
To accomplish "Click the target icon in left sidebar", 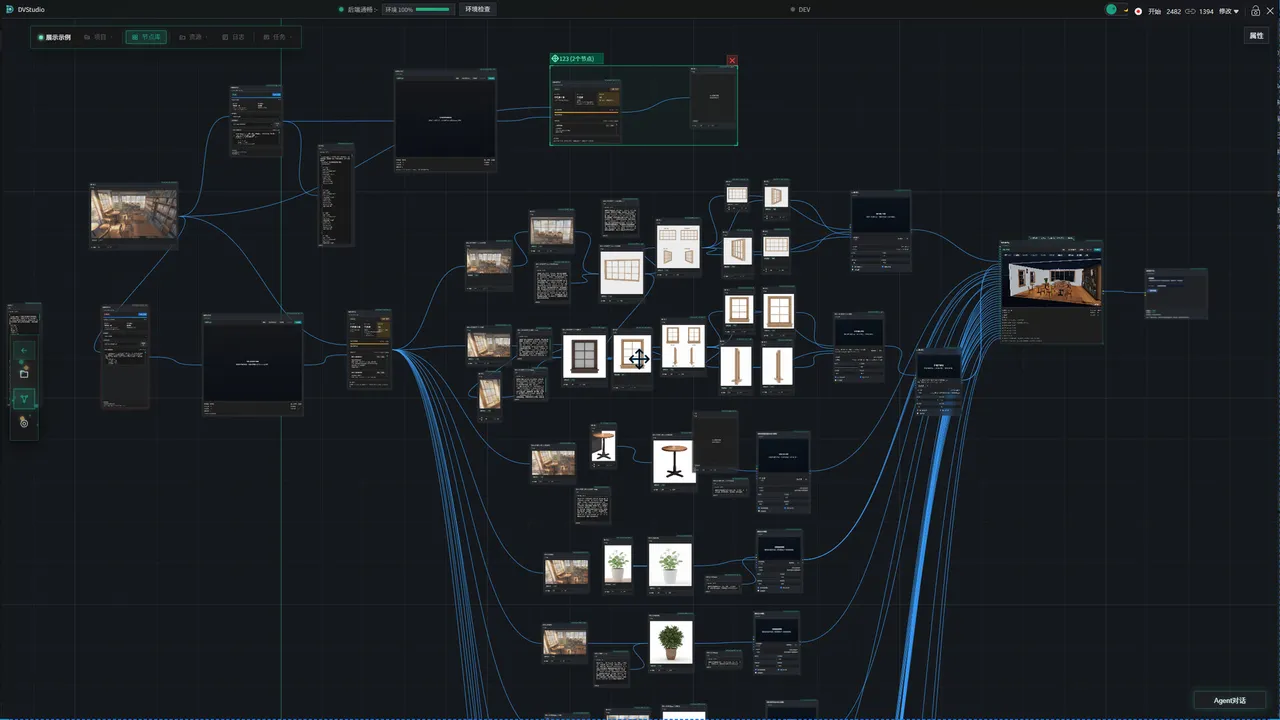I will click(24, 422).
